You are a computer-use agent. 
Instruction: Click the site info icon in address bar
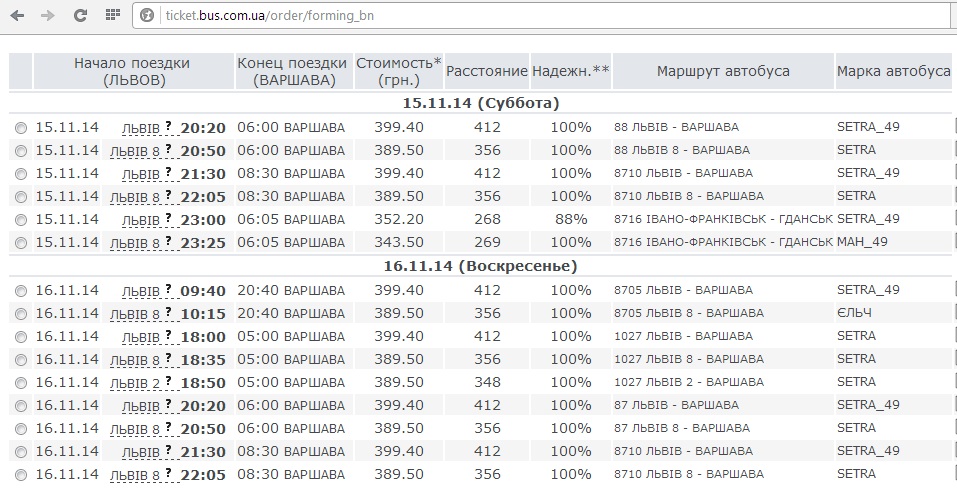[x=148, y=17]
